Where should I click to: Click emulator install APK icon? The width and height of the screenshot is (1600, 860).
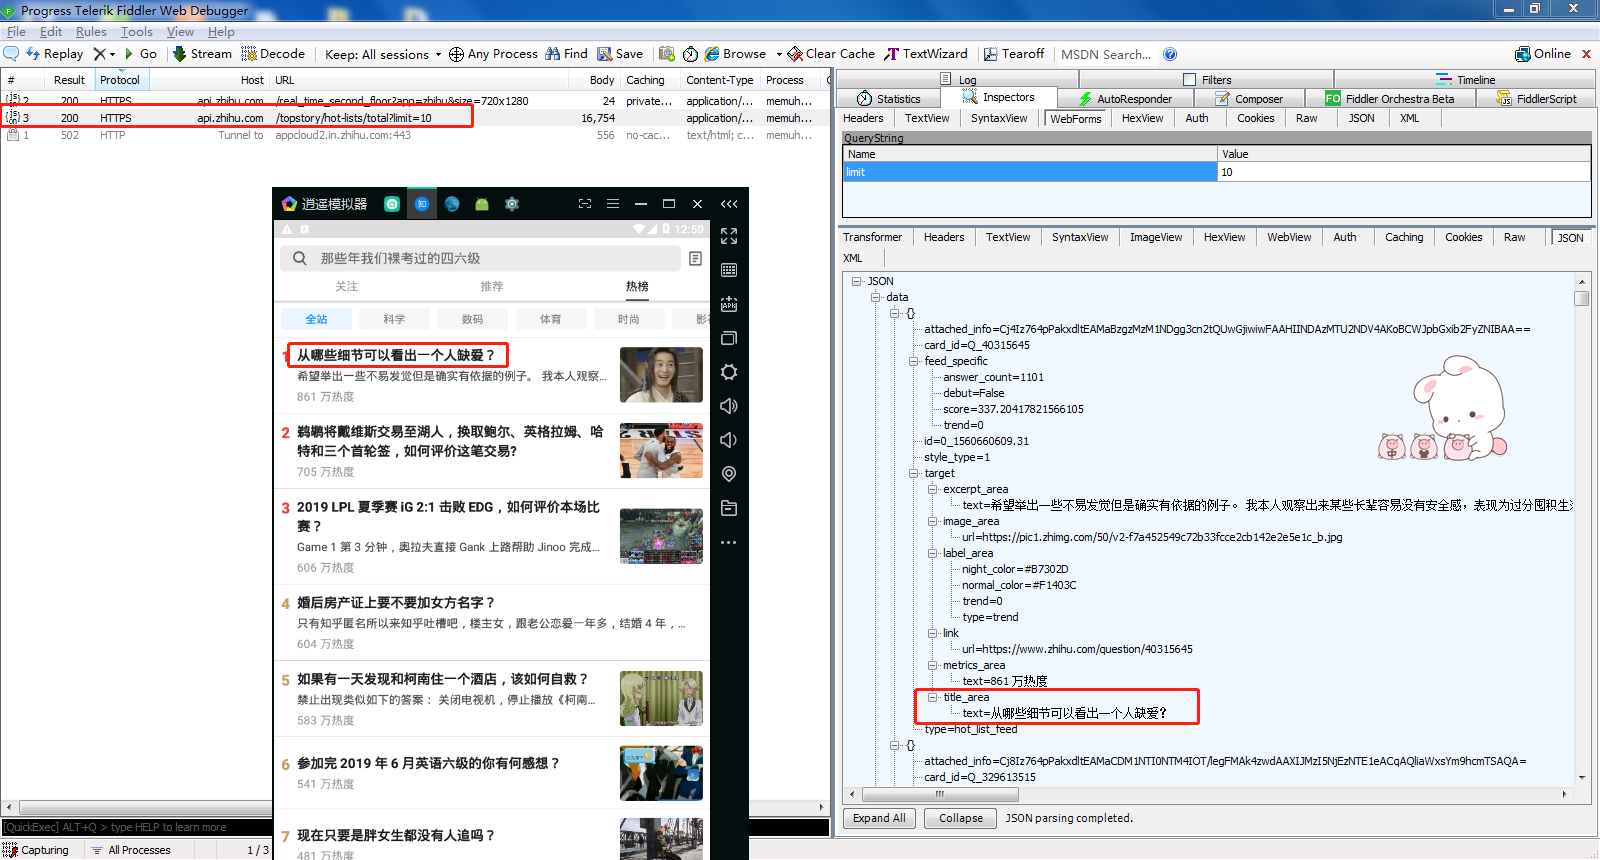click(729, 304)
